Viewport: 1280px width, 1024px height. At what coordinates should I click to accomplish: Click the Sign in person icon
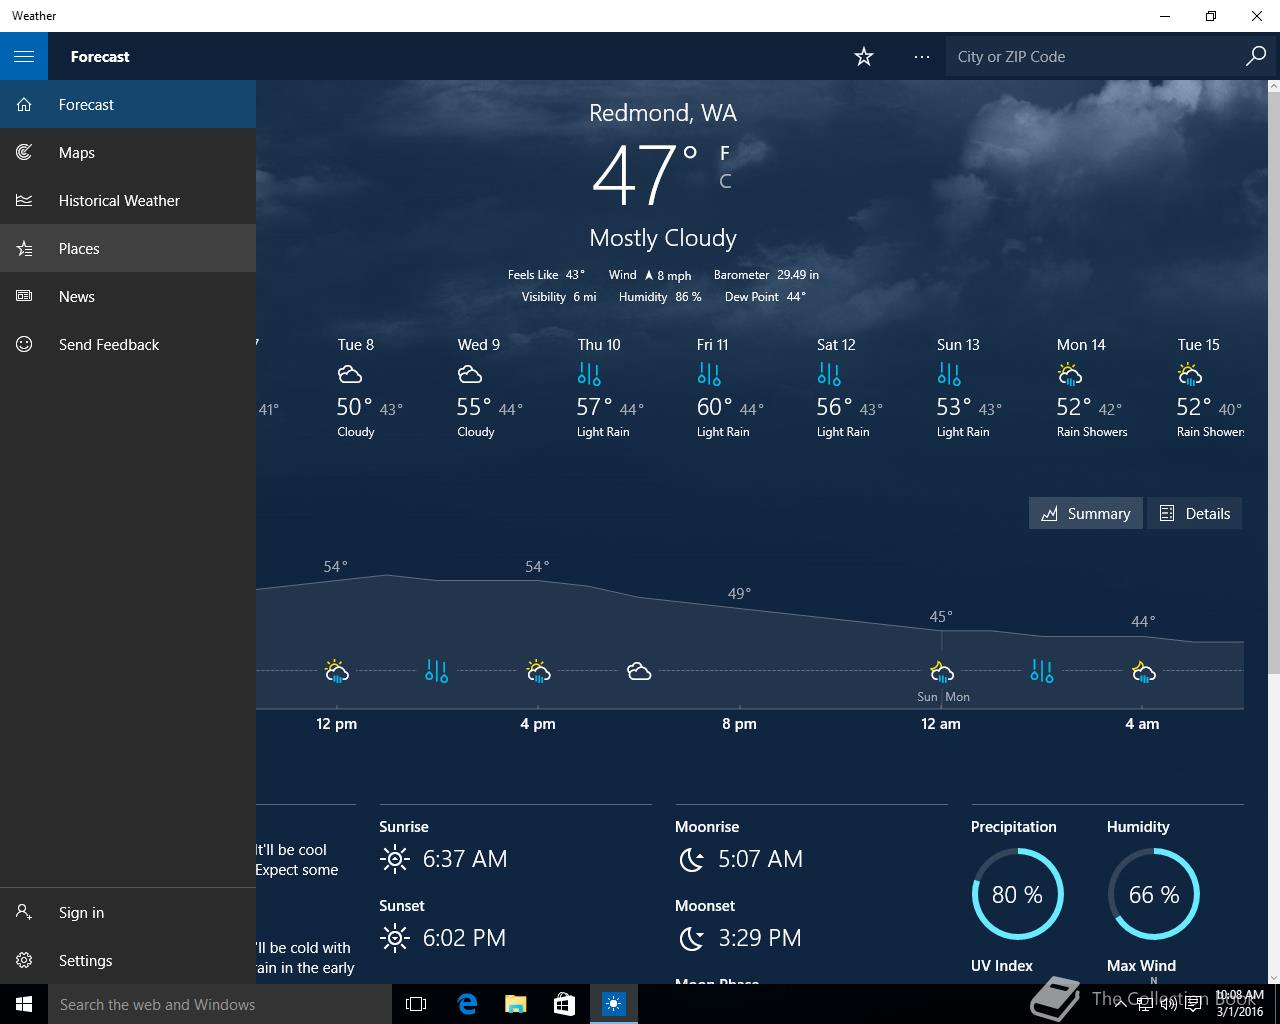pyautogui.click(x=24, y=912)
